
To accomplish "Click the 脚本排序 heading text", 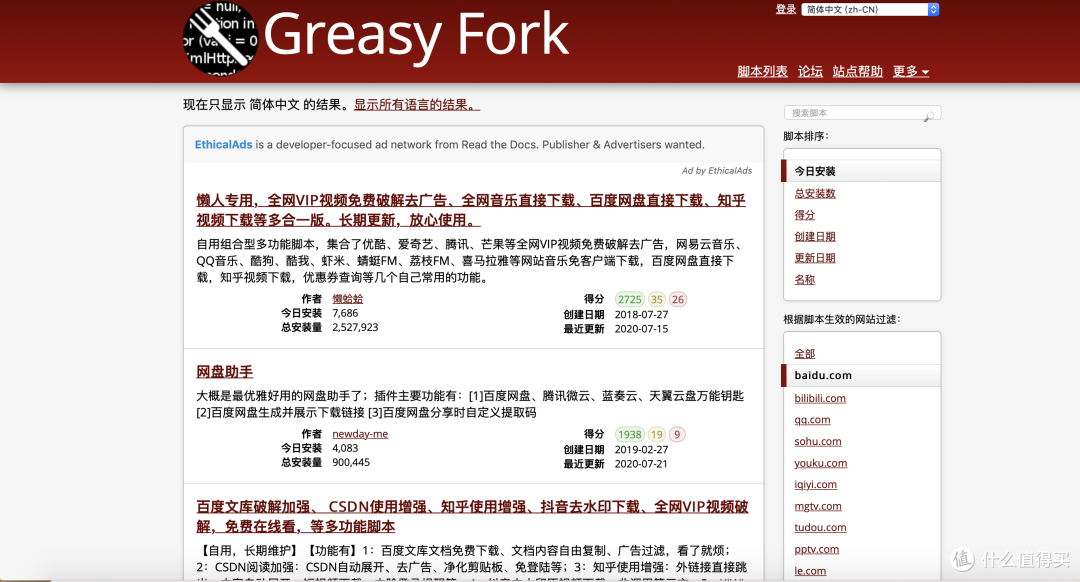I will click(x=806, y=136).
